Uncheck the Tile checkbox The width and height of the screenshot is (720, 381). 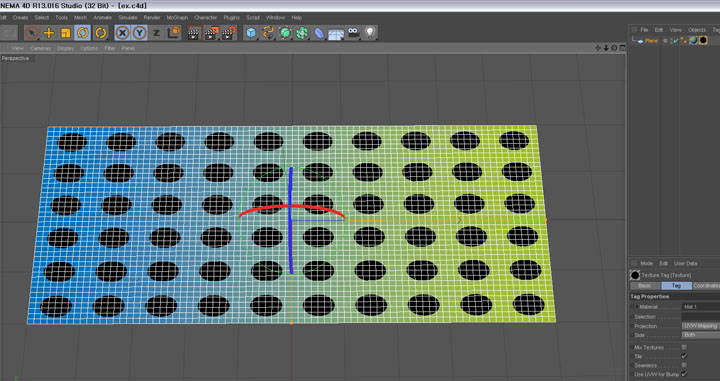coord(684,356)
